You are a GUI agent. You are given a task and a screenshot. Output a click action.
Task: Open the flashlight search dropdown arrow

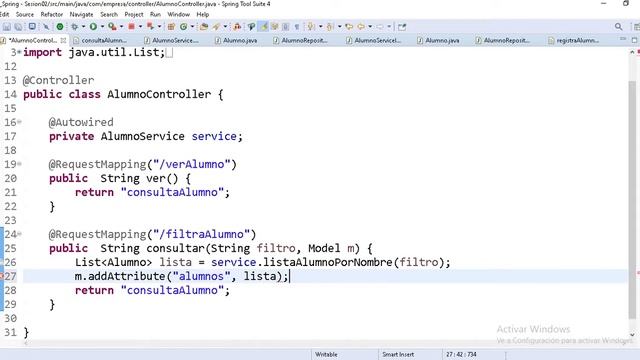point(225,27)
